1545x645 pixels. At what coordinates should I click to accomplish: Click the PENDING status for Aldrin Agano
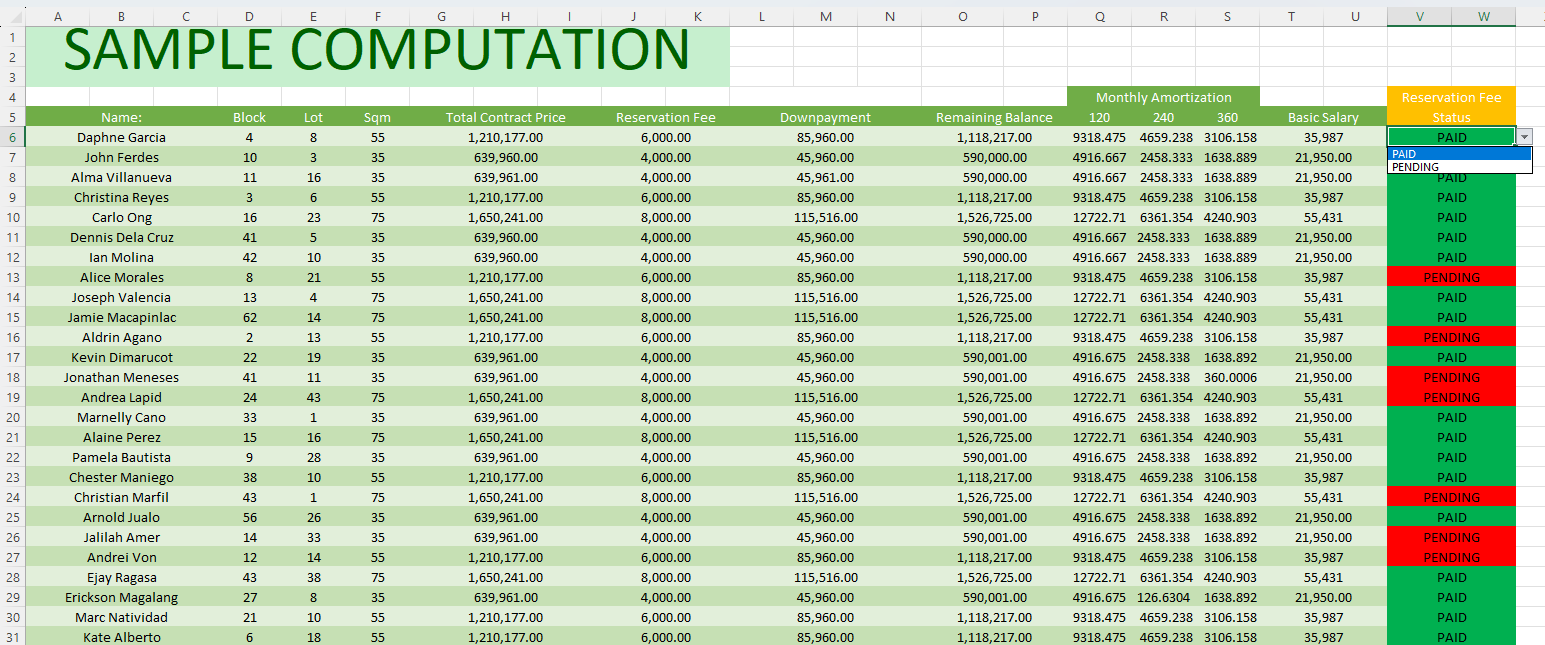tap(1451, 337)
